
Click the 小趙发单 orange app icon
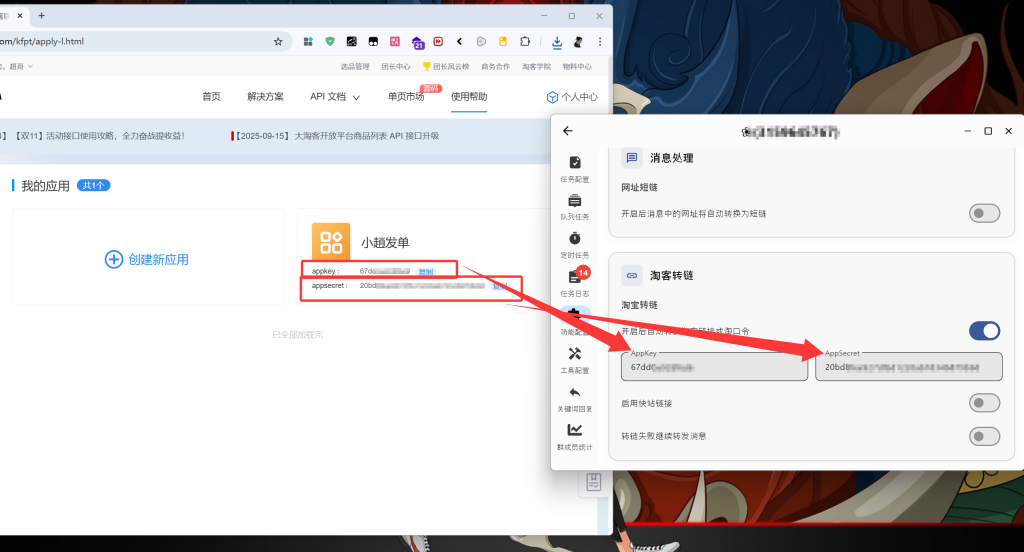pyautogui.click(x=331, y=242)
